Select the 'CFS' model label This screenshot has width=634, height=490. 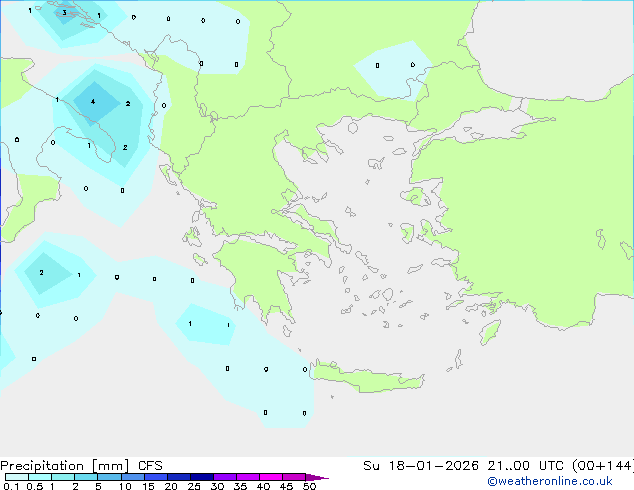point(150,466)
